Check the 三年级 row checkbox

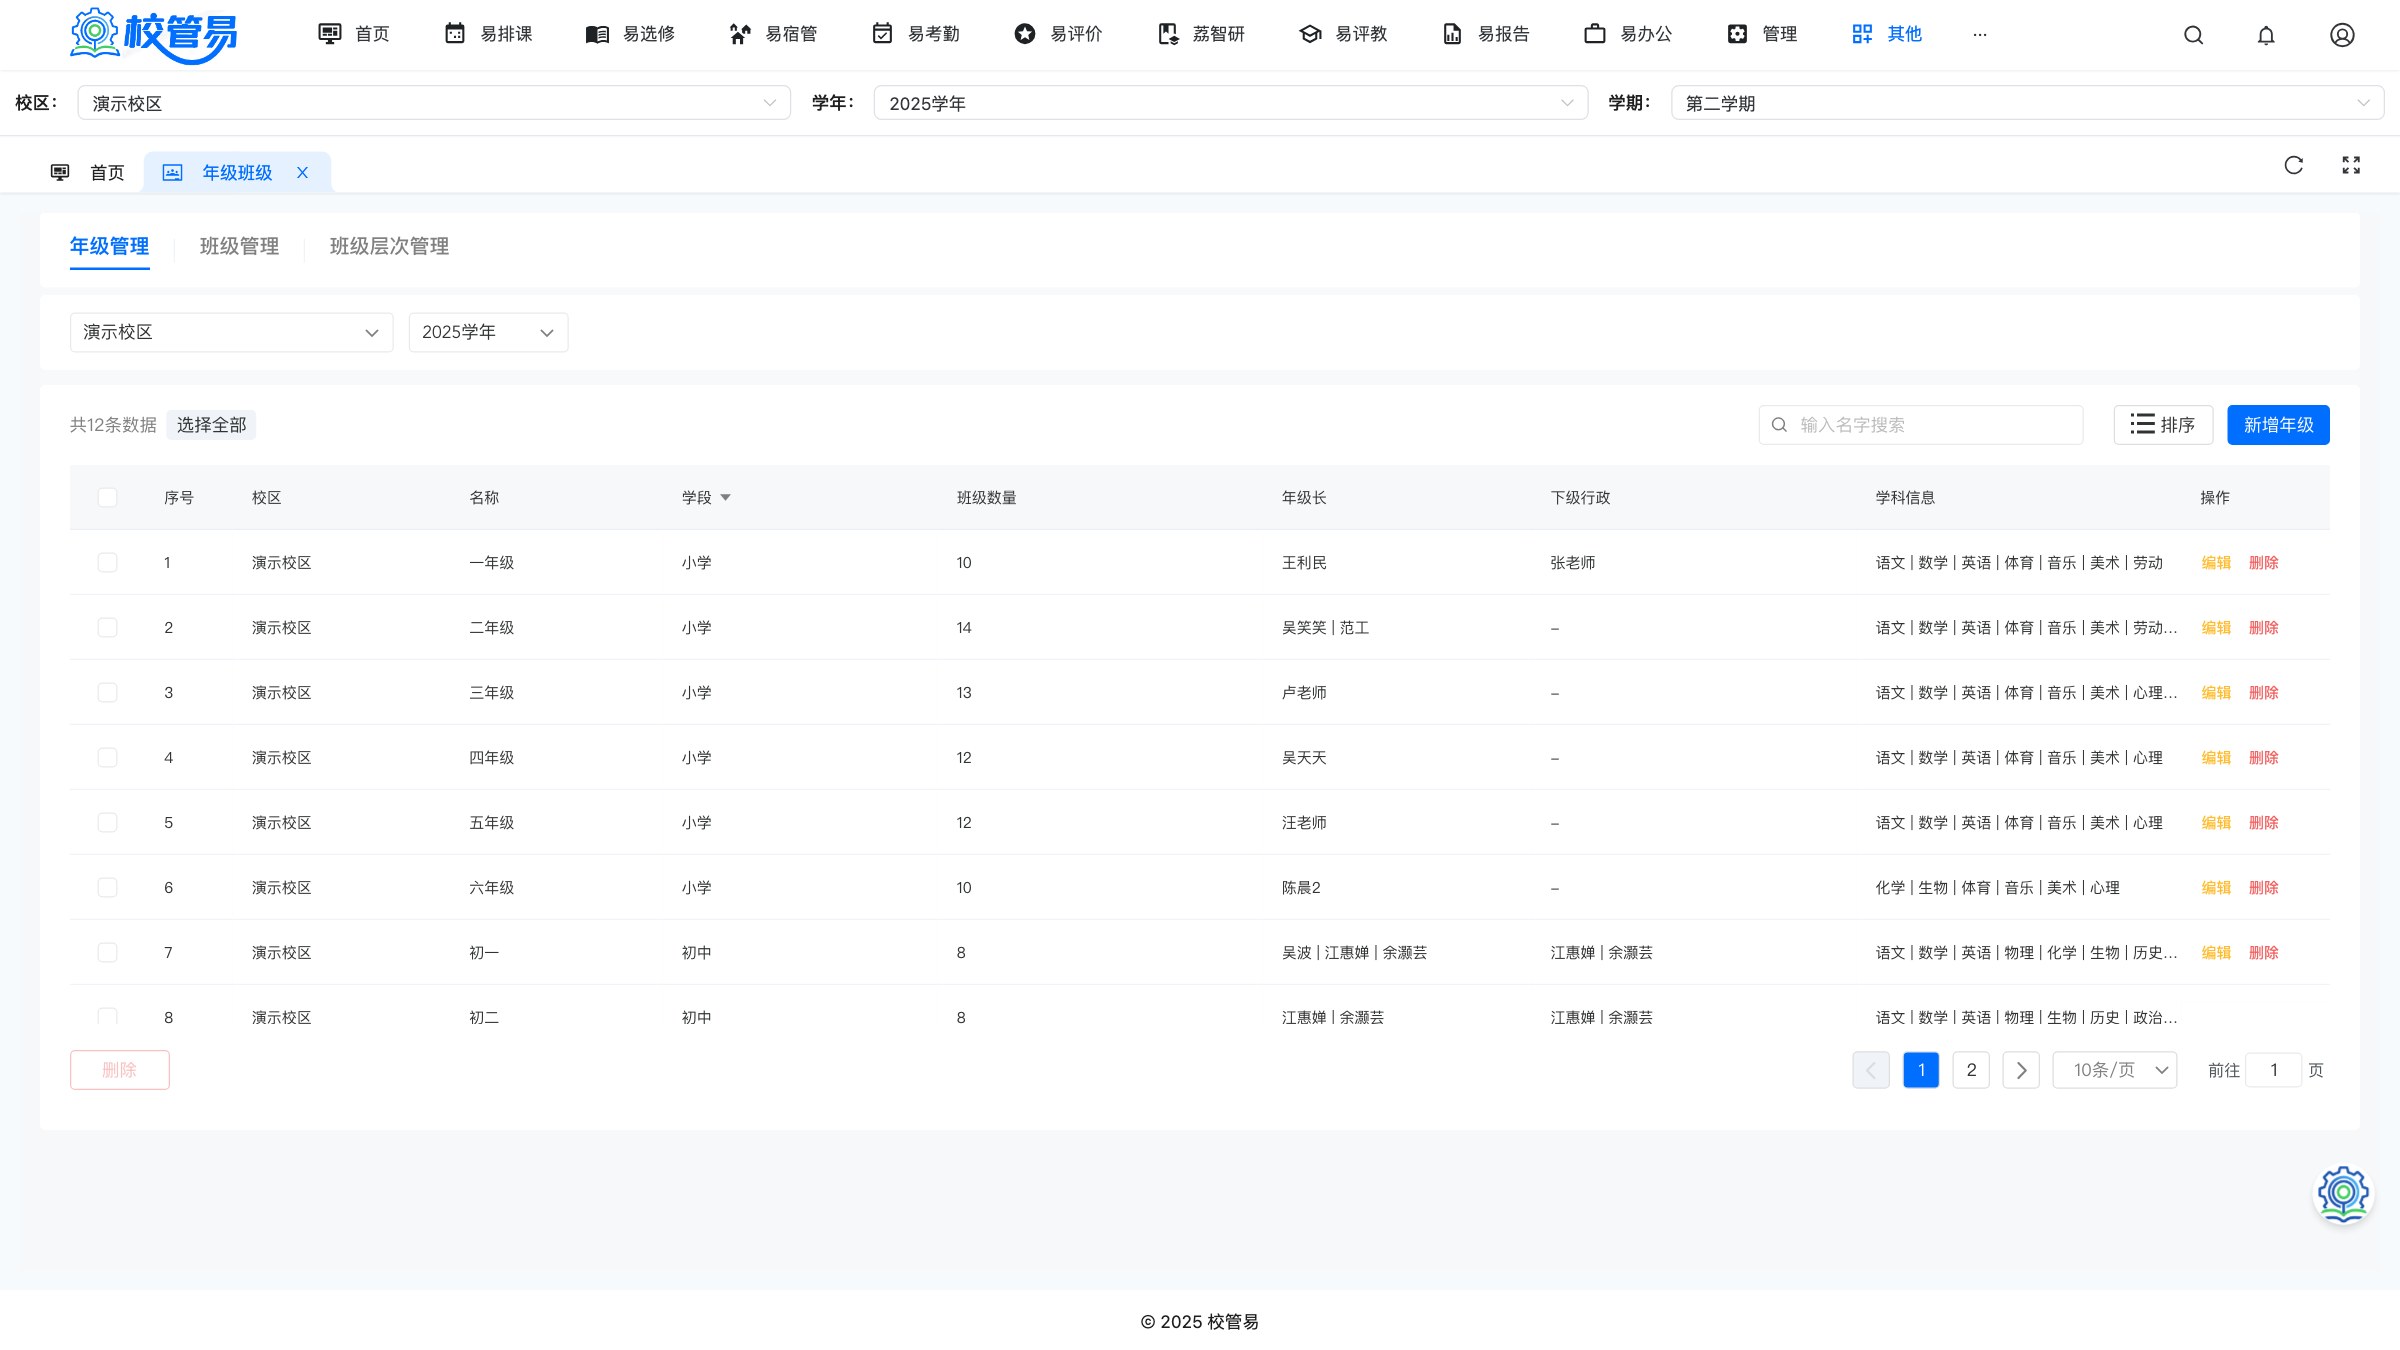[x=107, y=693]
